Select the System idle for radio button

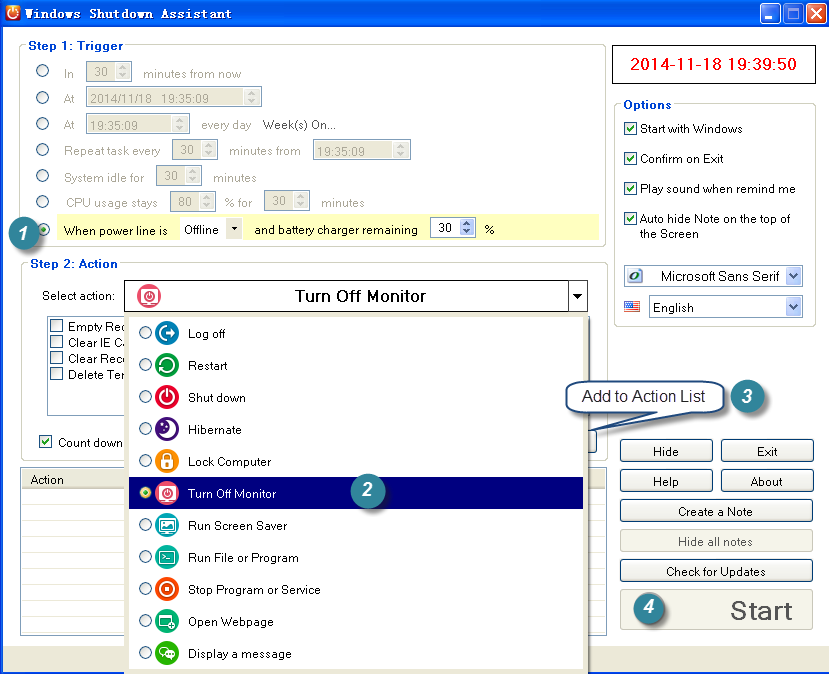(x=42, y=176)
